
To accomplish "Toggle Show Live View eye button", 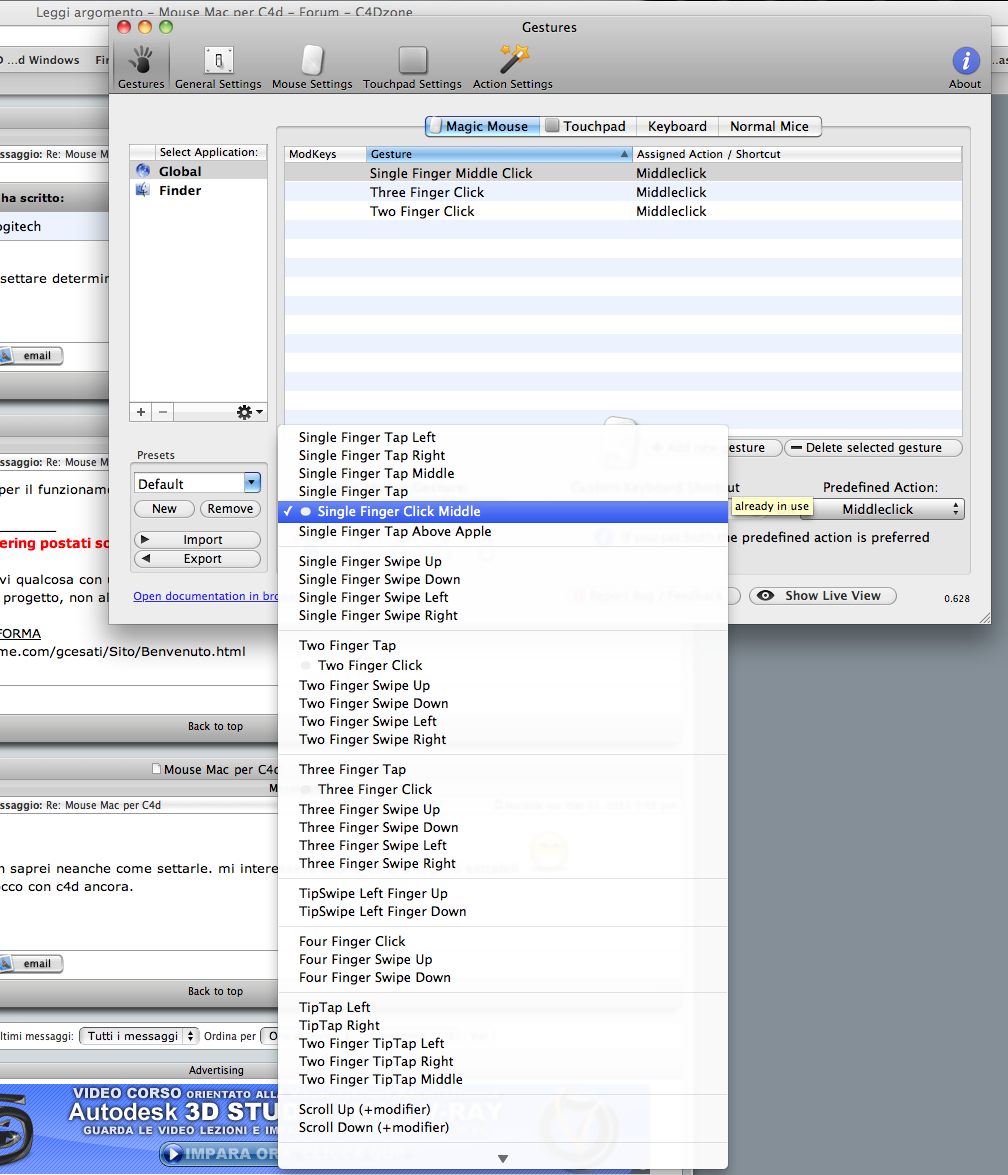I will click(823, 596).
